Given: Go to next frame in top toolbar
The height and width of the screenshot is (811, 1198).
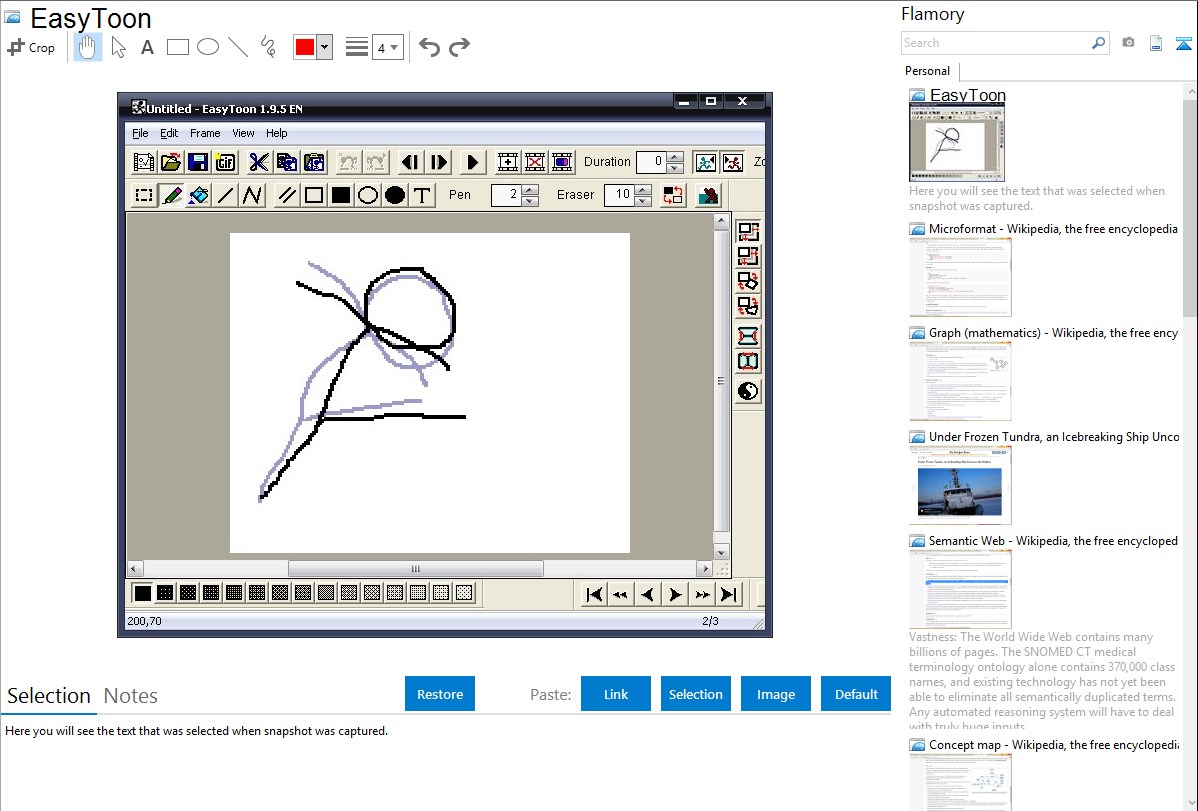Looking at the screenshot, I should [439, 162].
